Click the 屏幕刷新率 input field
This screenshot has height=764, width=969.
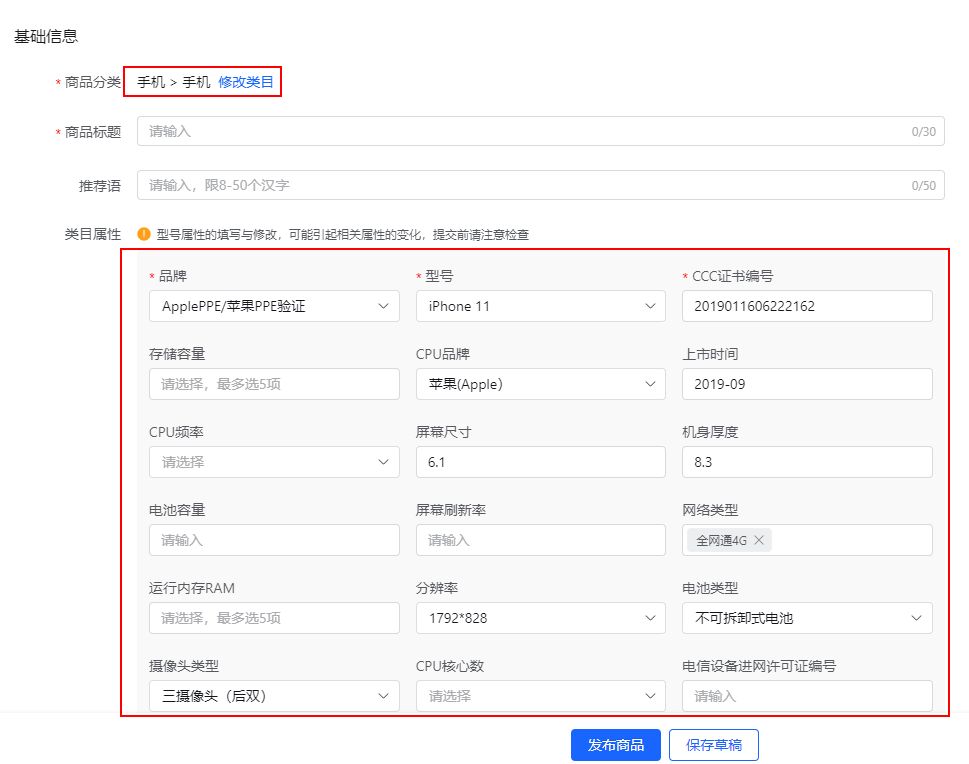click(540, 540)
